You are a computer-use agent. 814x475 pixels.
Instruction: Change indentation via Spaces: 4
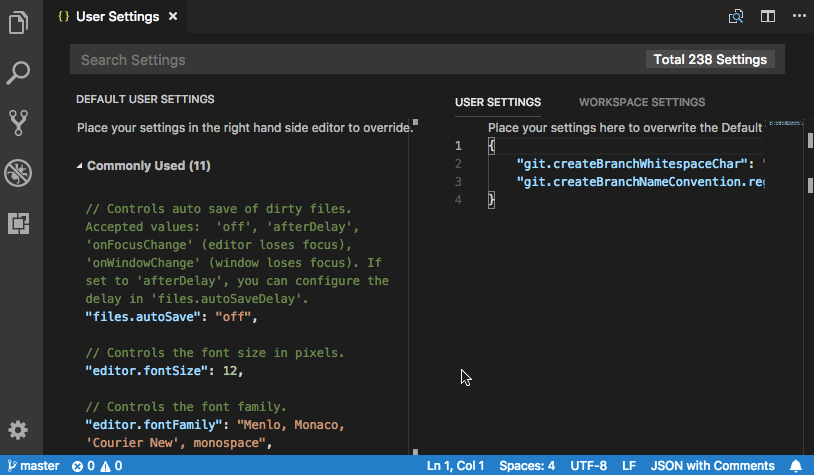[x=527, y=466]
